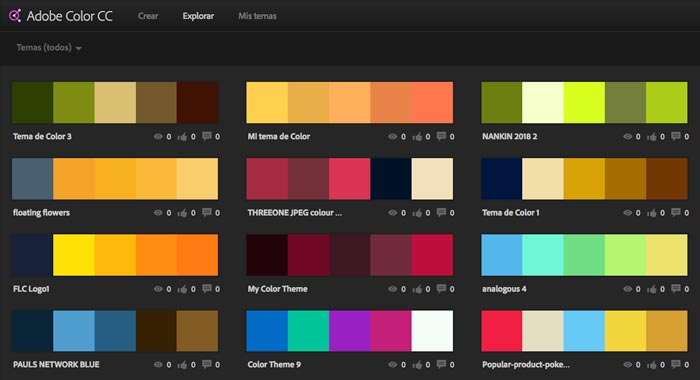The width and height of the screenshot is (700, 380).
Task: Select crimson swatch in My Color Theme
Action: point(432,255)
